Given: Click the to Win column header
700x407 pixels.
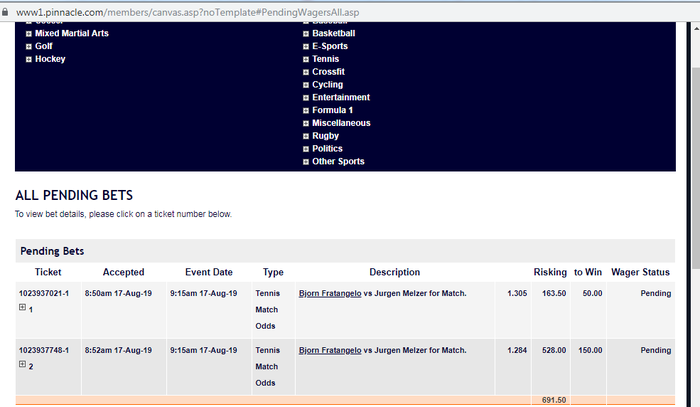Looking at the screenshot, I should pos(588,272).
